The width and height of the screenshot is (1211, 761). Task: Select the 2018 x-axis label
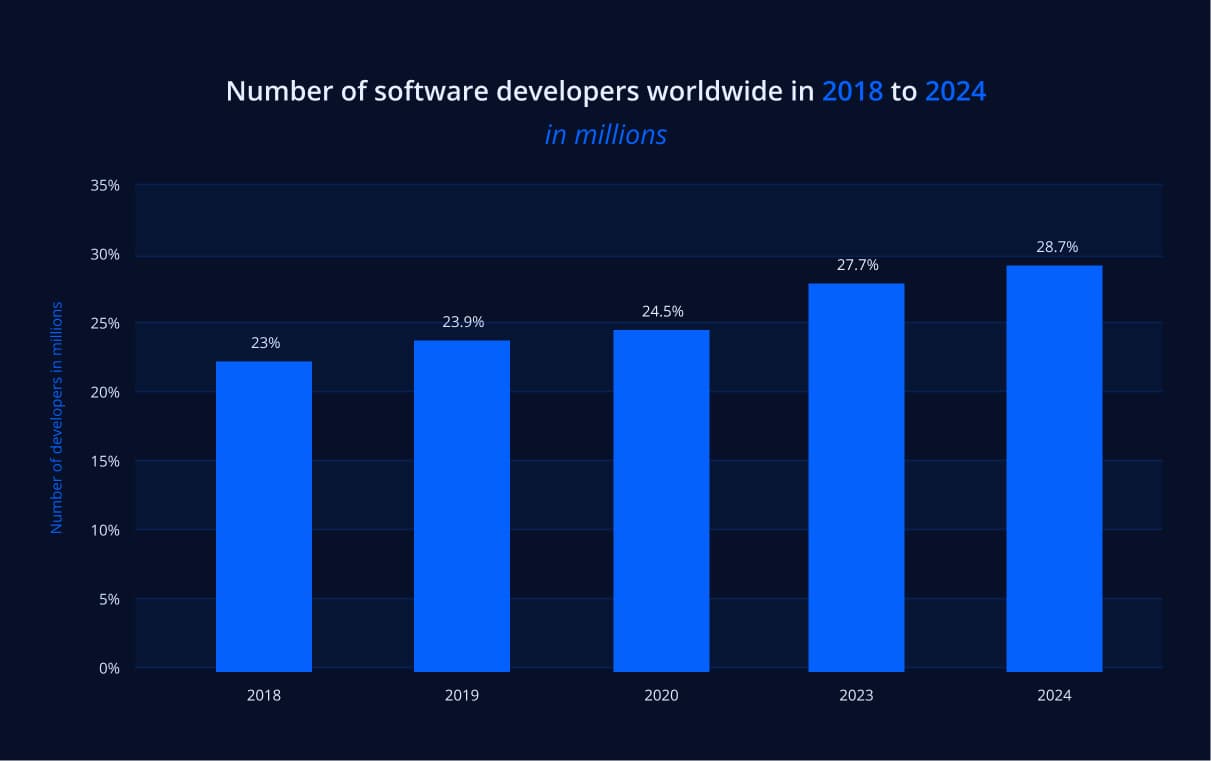[x=263, y=695]
